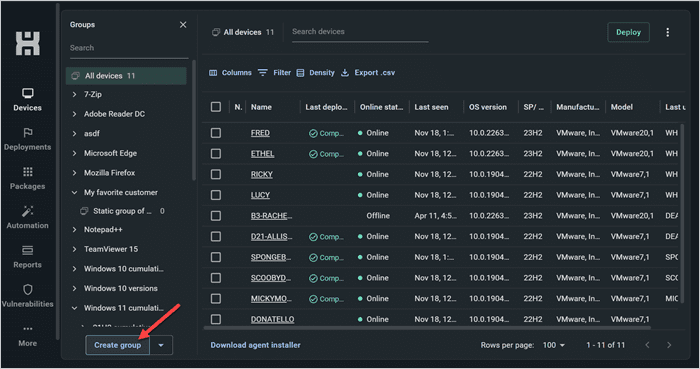Viewport: 700px width, 369px height.
Task: Select the Windows 10 versions group
Action: pos(121,288)
